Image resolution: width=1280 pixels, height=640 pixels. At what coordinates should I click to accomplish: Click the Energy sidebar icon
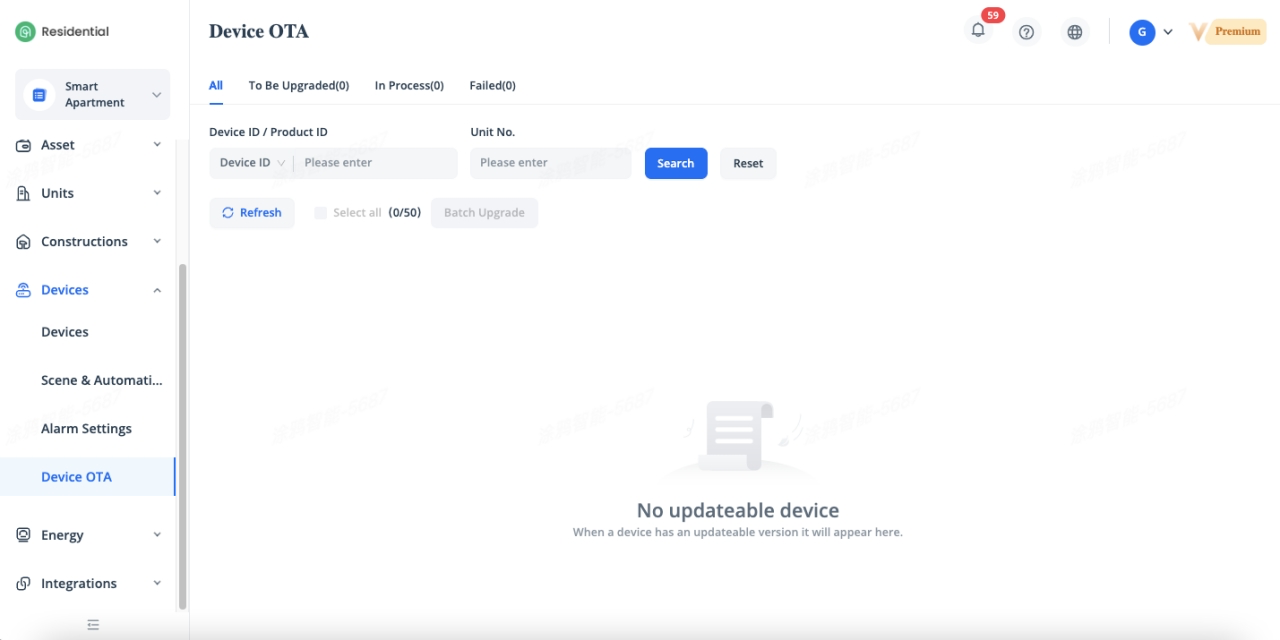coord(24,535)
